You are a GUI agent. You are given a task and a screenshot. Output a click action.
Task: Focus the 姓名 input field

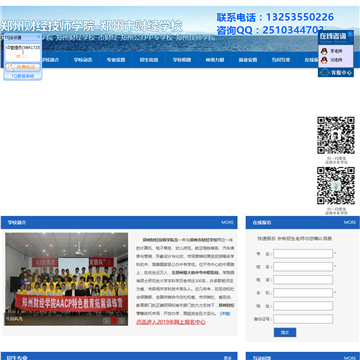coord(303,267)
